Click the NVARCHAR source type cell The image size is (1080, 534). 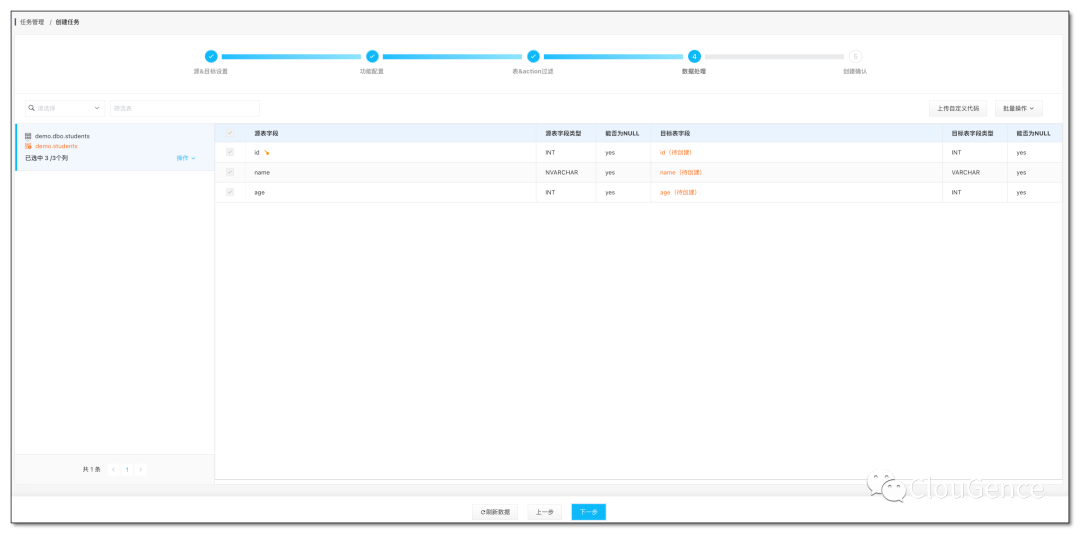[561, 172]
